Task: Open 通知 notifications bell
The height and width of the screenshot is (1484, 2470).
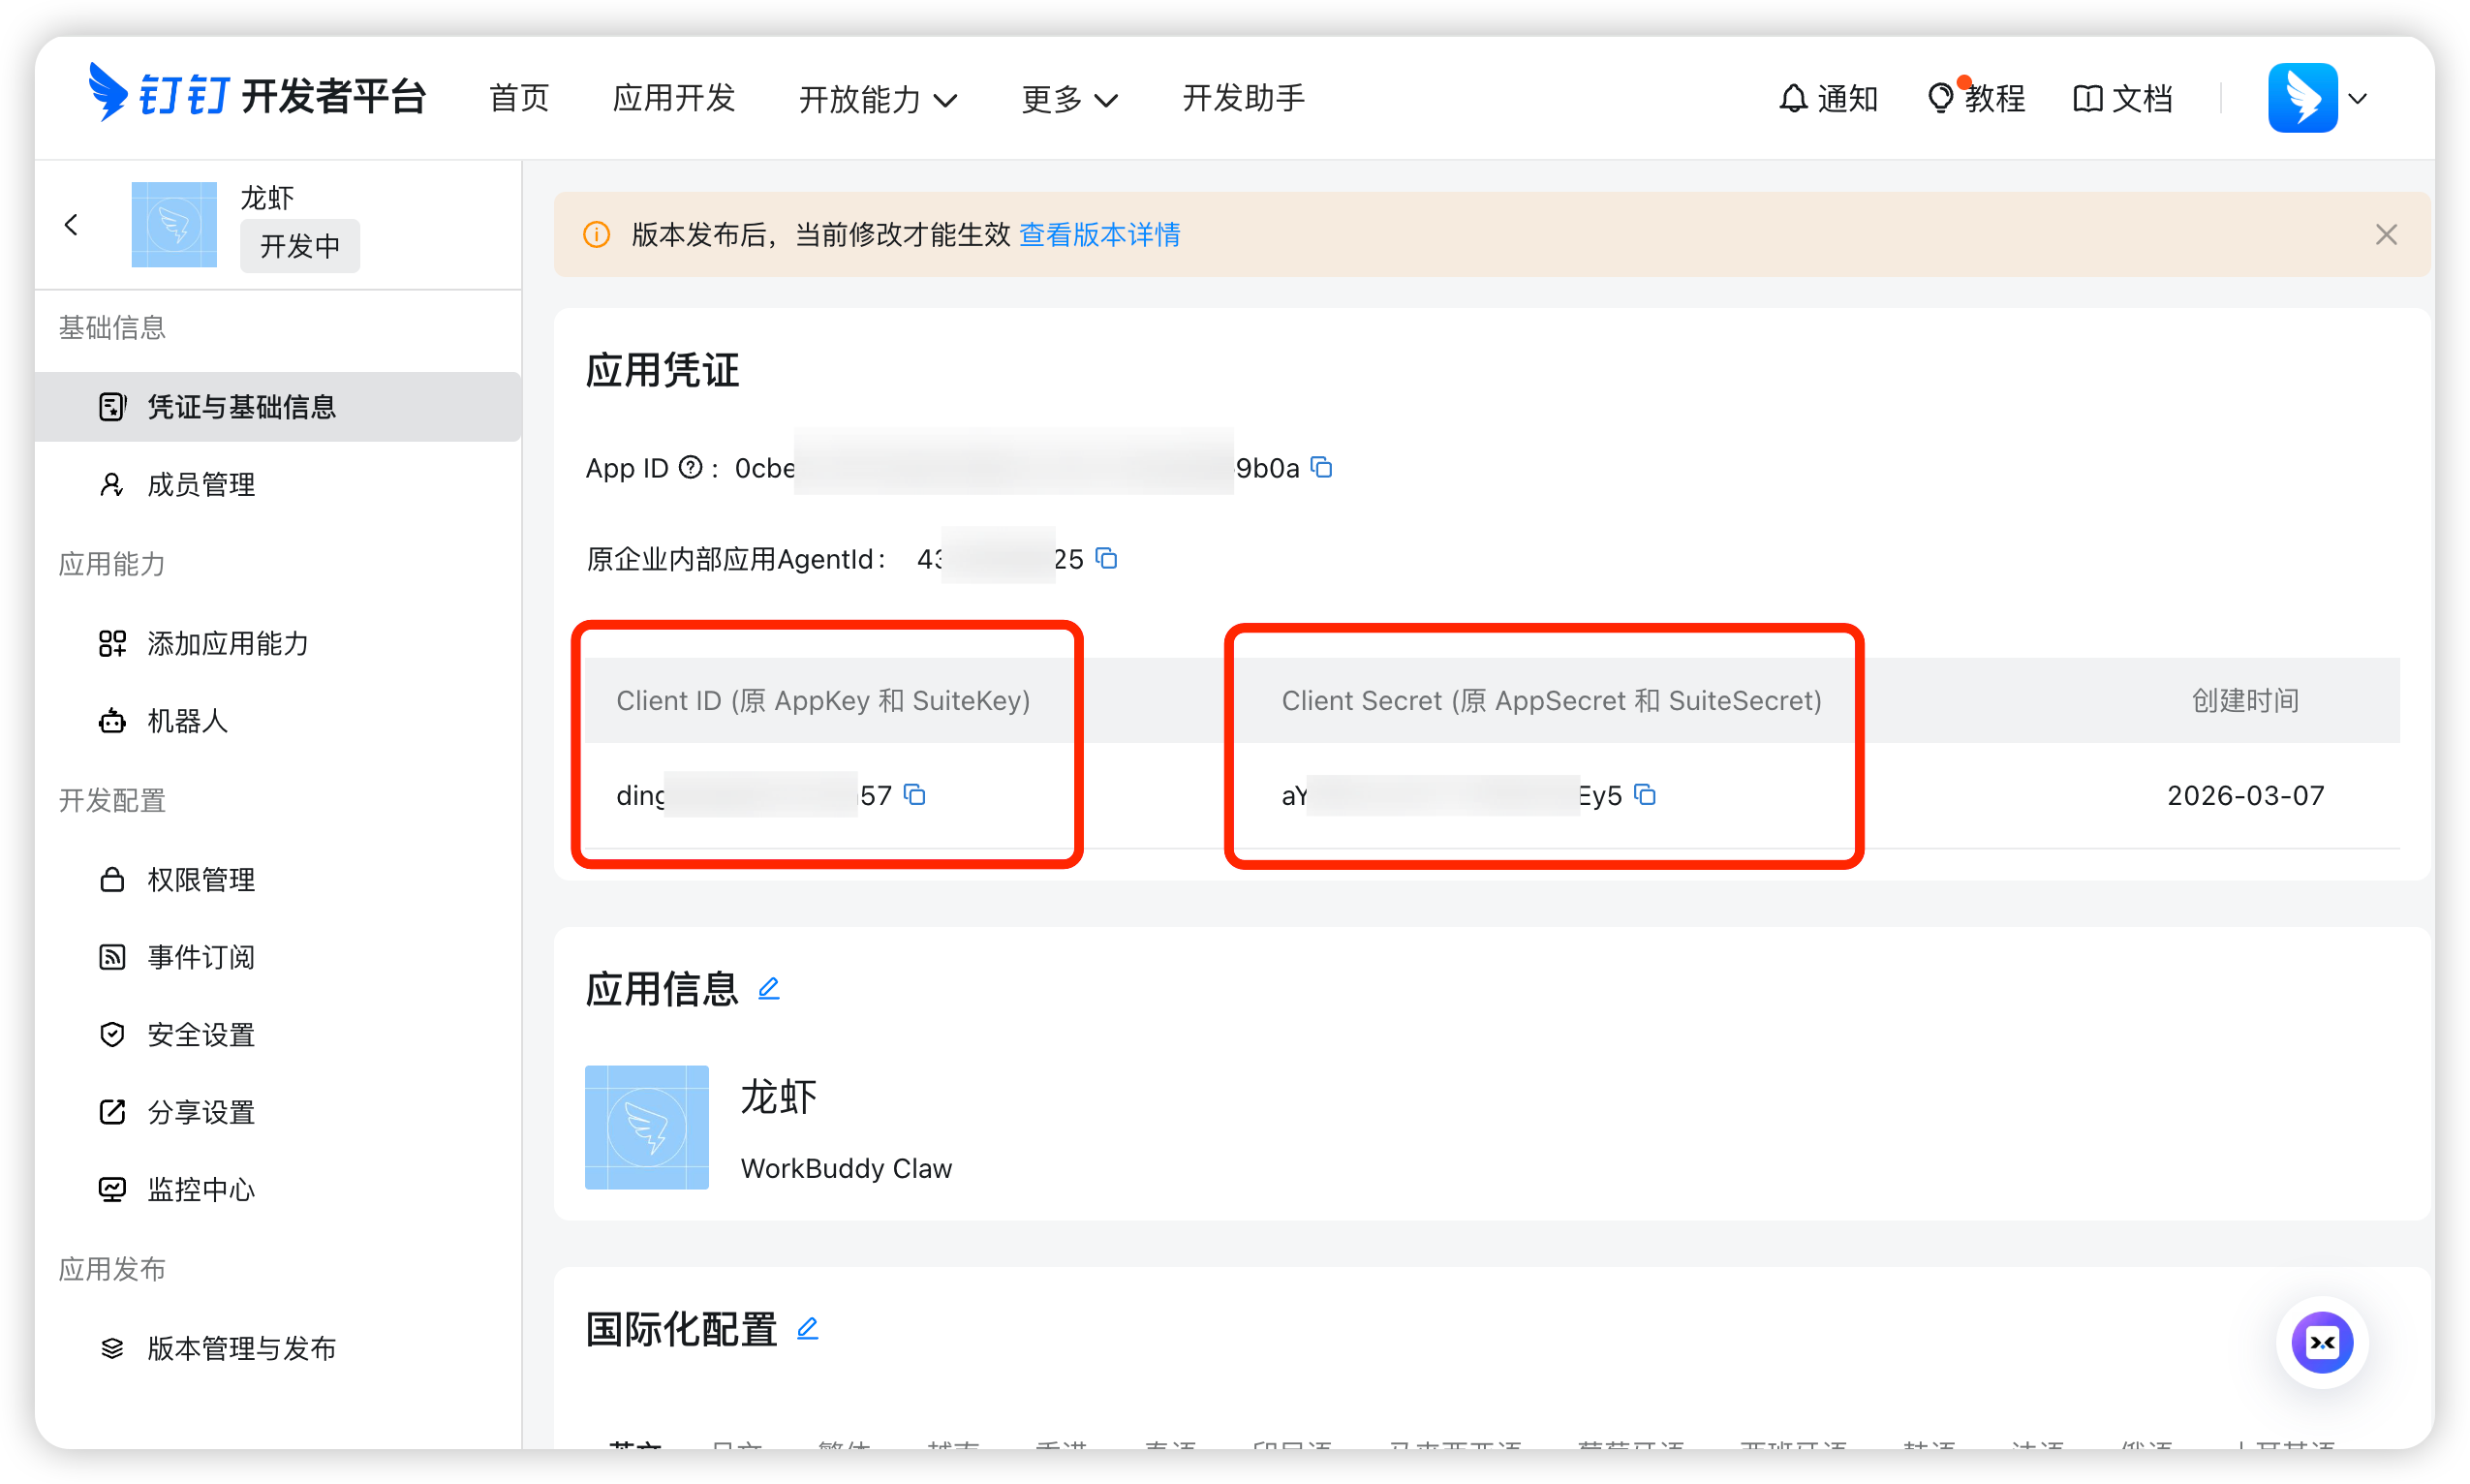Action: point(1828,98)
